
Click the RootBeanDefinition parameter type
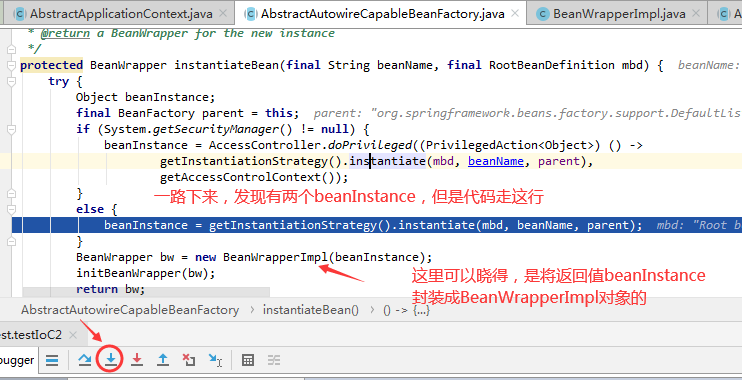(552, 65)
